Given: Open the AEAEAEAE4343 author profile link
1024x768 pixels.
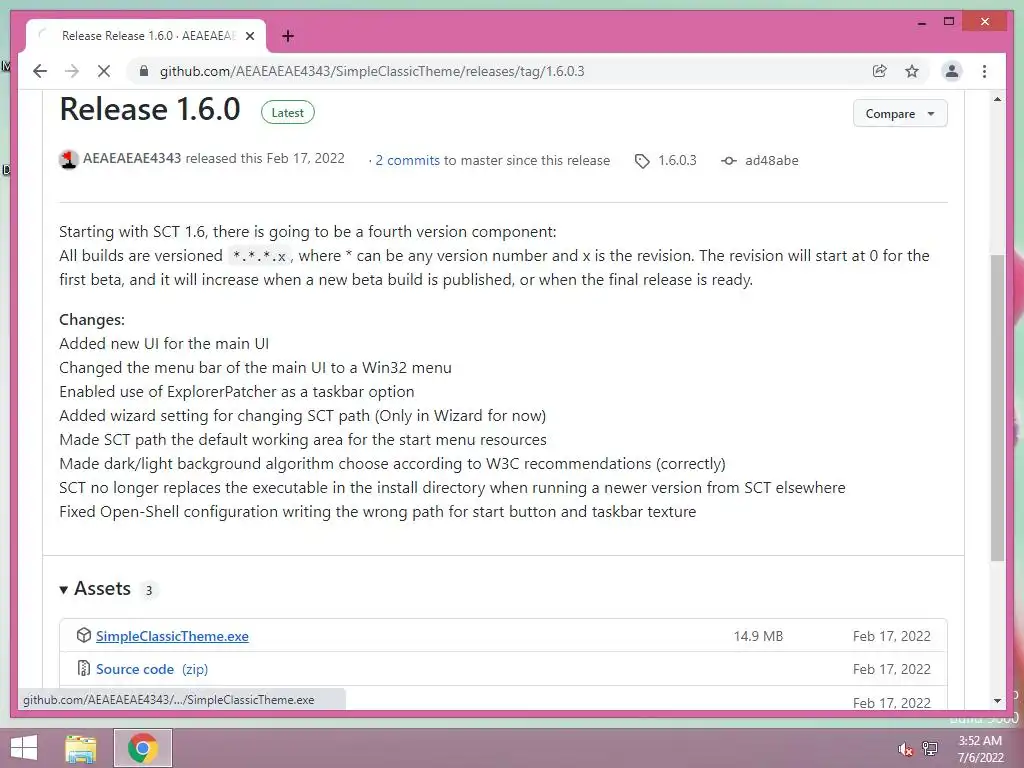Looking at the screenshot, I should tap(132, 159).
